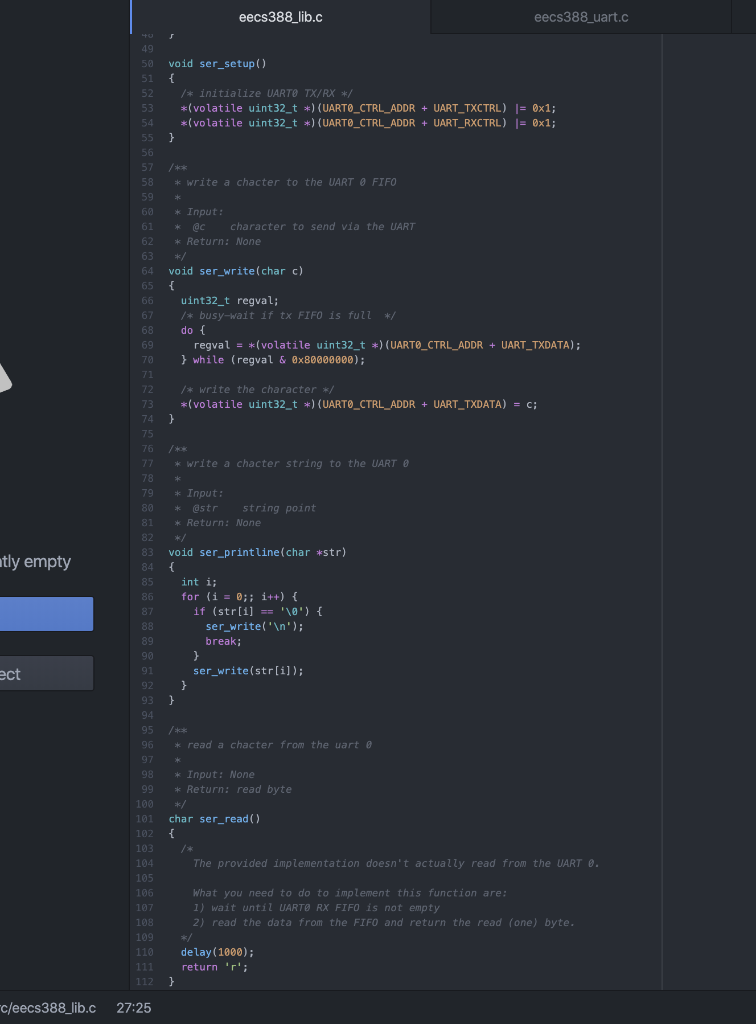The width and height of the screenshot is (756, 1024).
Task: Click 'void ser_printline(char *str)' line
Action: pos(257,552)
